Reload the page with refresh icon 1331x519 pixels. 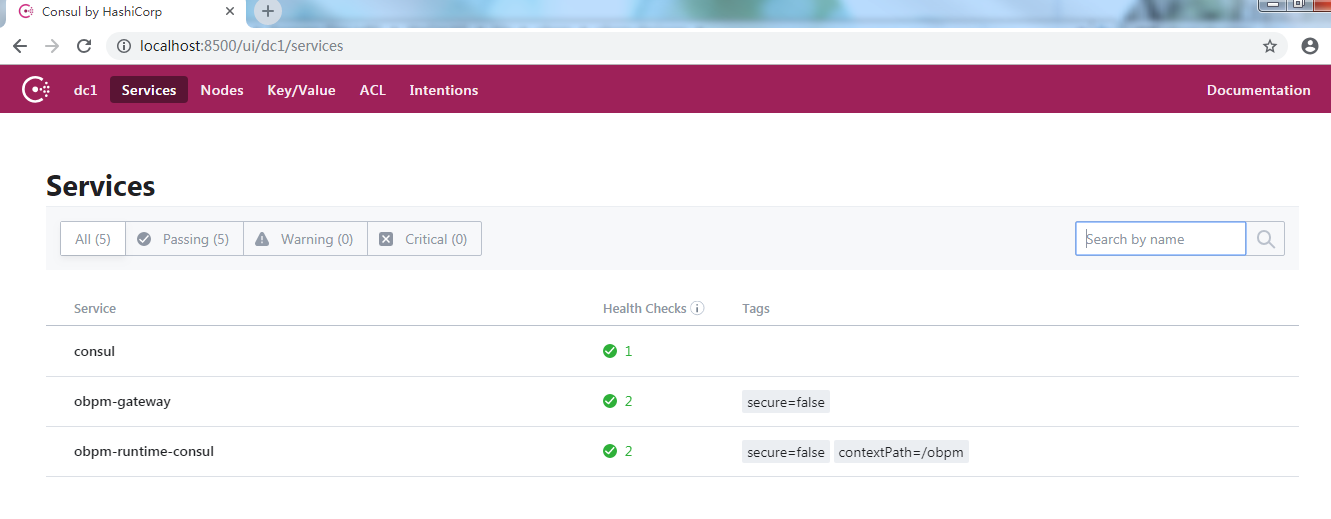[x=84, y=46]
